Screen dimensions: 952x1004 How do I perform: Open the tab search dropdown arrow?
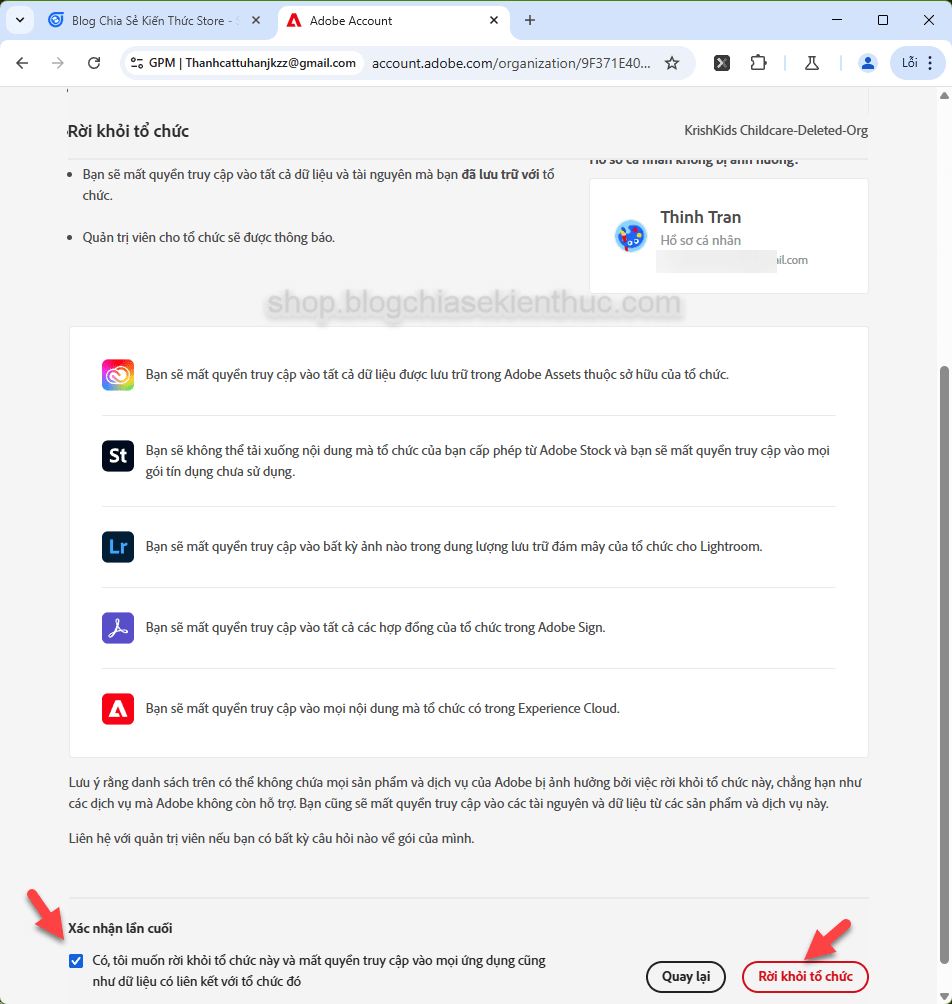(20, 20)
